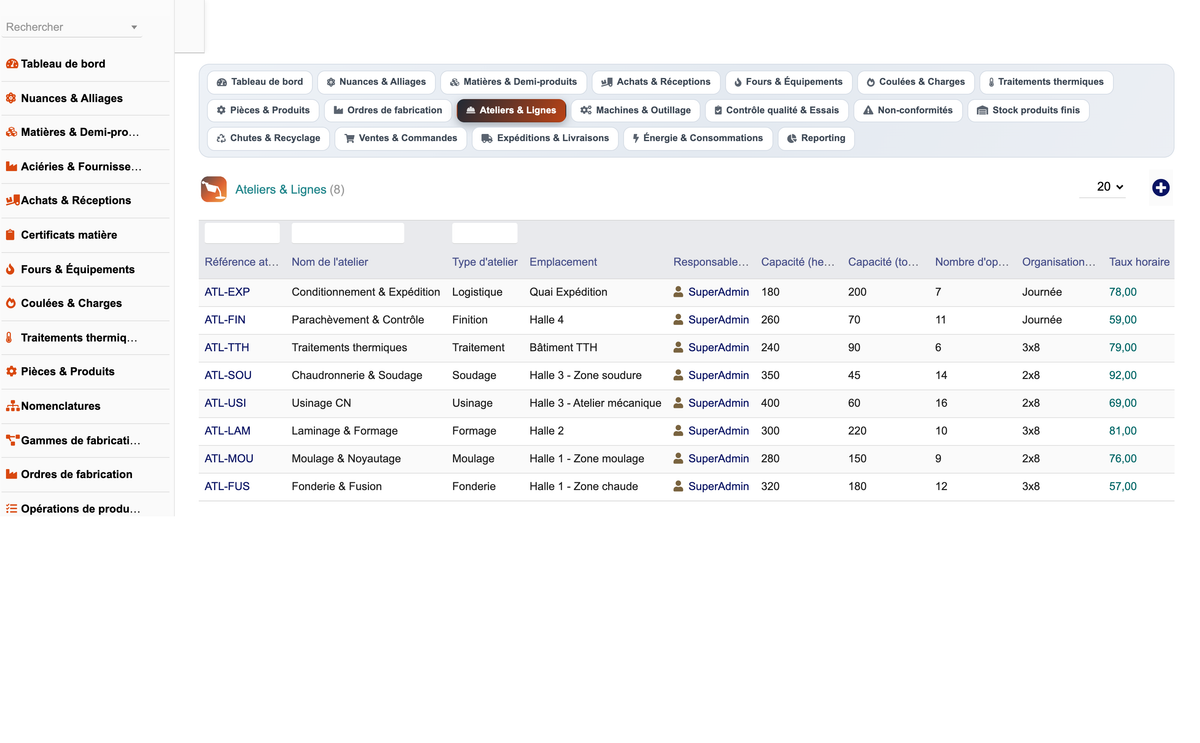Switch to the Nuances & Alliages top tab
This screenshot has width=1200, height=743.
[x=376, y=82]
